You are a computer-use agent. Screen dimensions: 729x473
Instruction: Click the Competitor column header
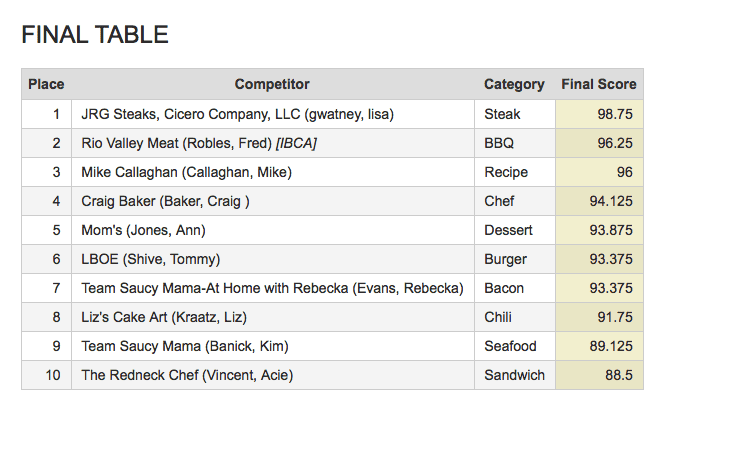[272, 84]
